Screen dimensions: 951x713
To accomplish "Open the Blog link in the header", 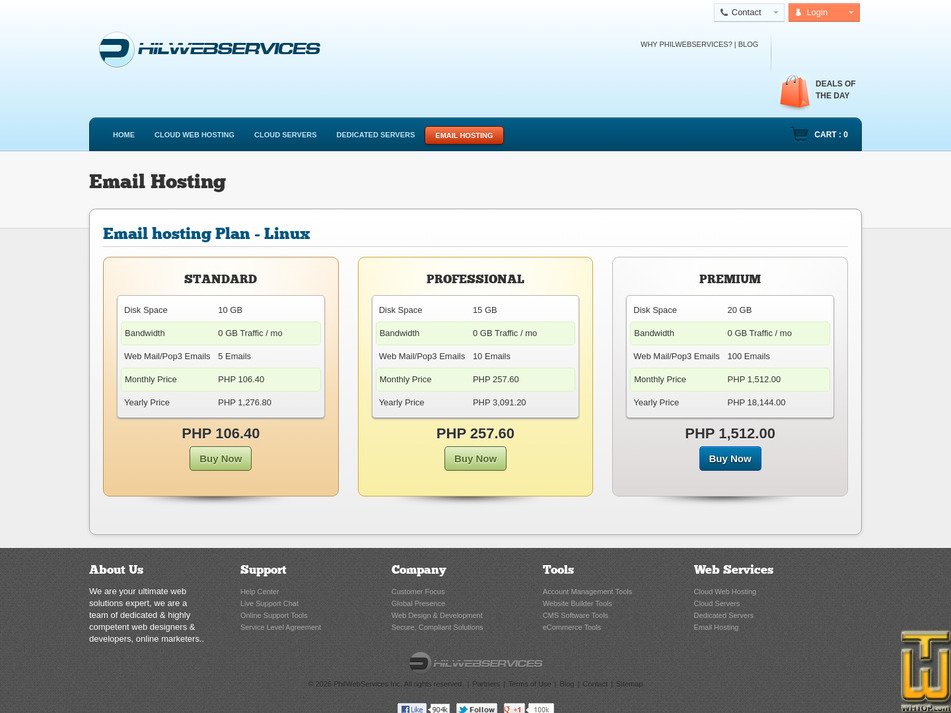I will click(748, 44).
